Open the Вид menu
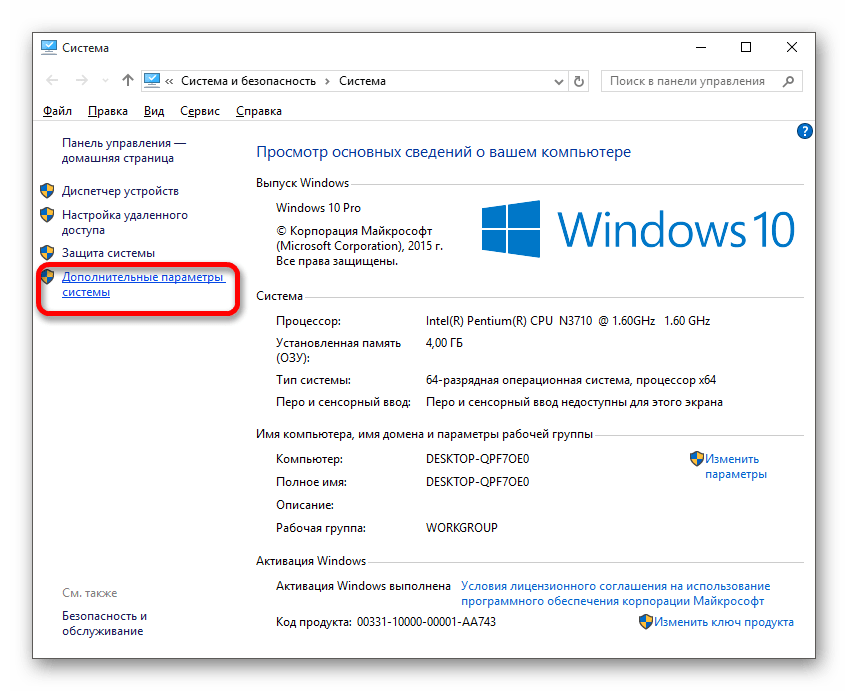 [154, 111]
